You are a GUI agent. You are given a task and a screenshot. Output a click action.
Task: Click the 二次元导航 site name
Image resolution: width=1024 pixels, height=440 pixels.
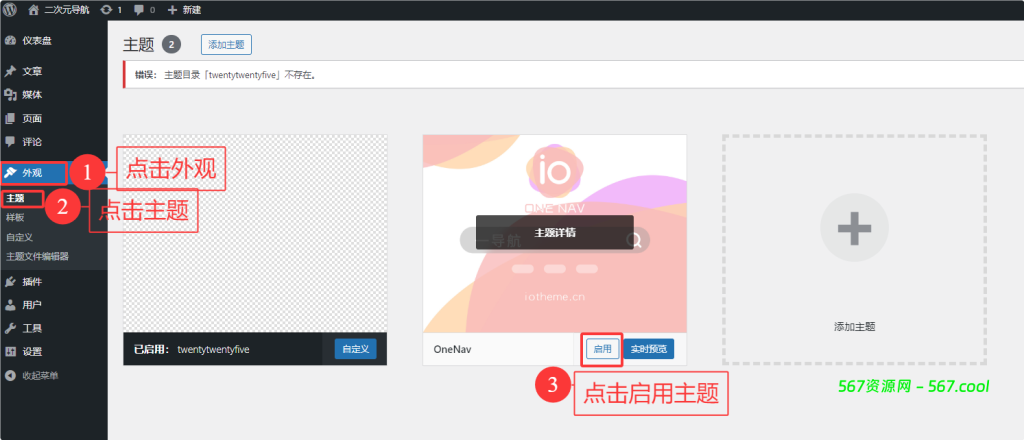point(67,10)
